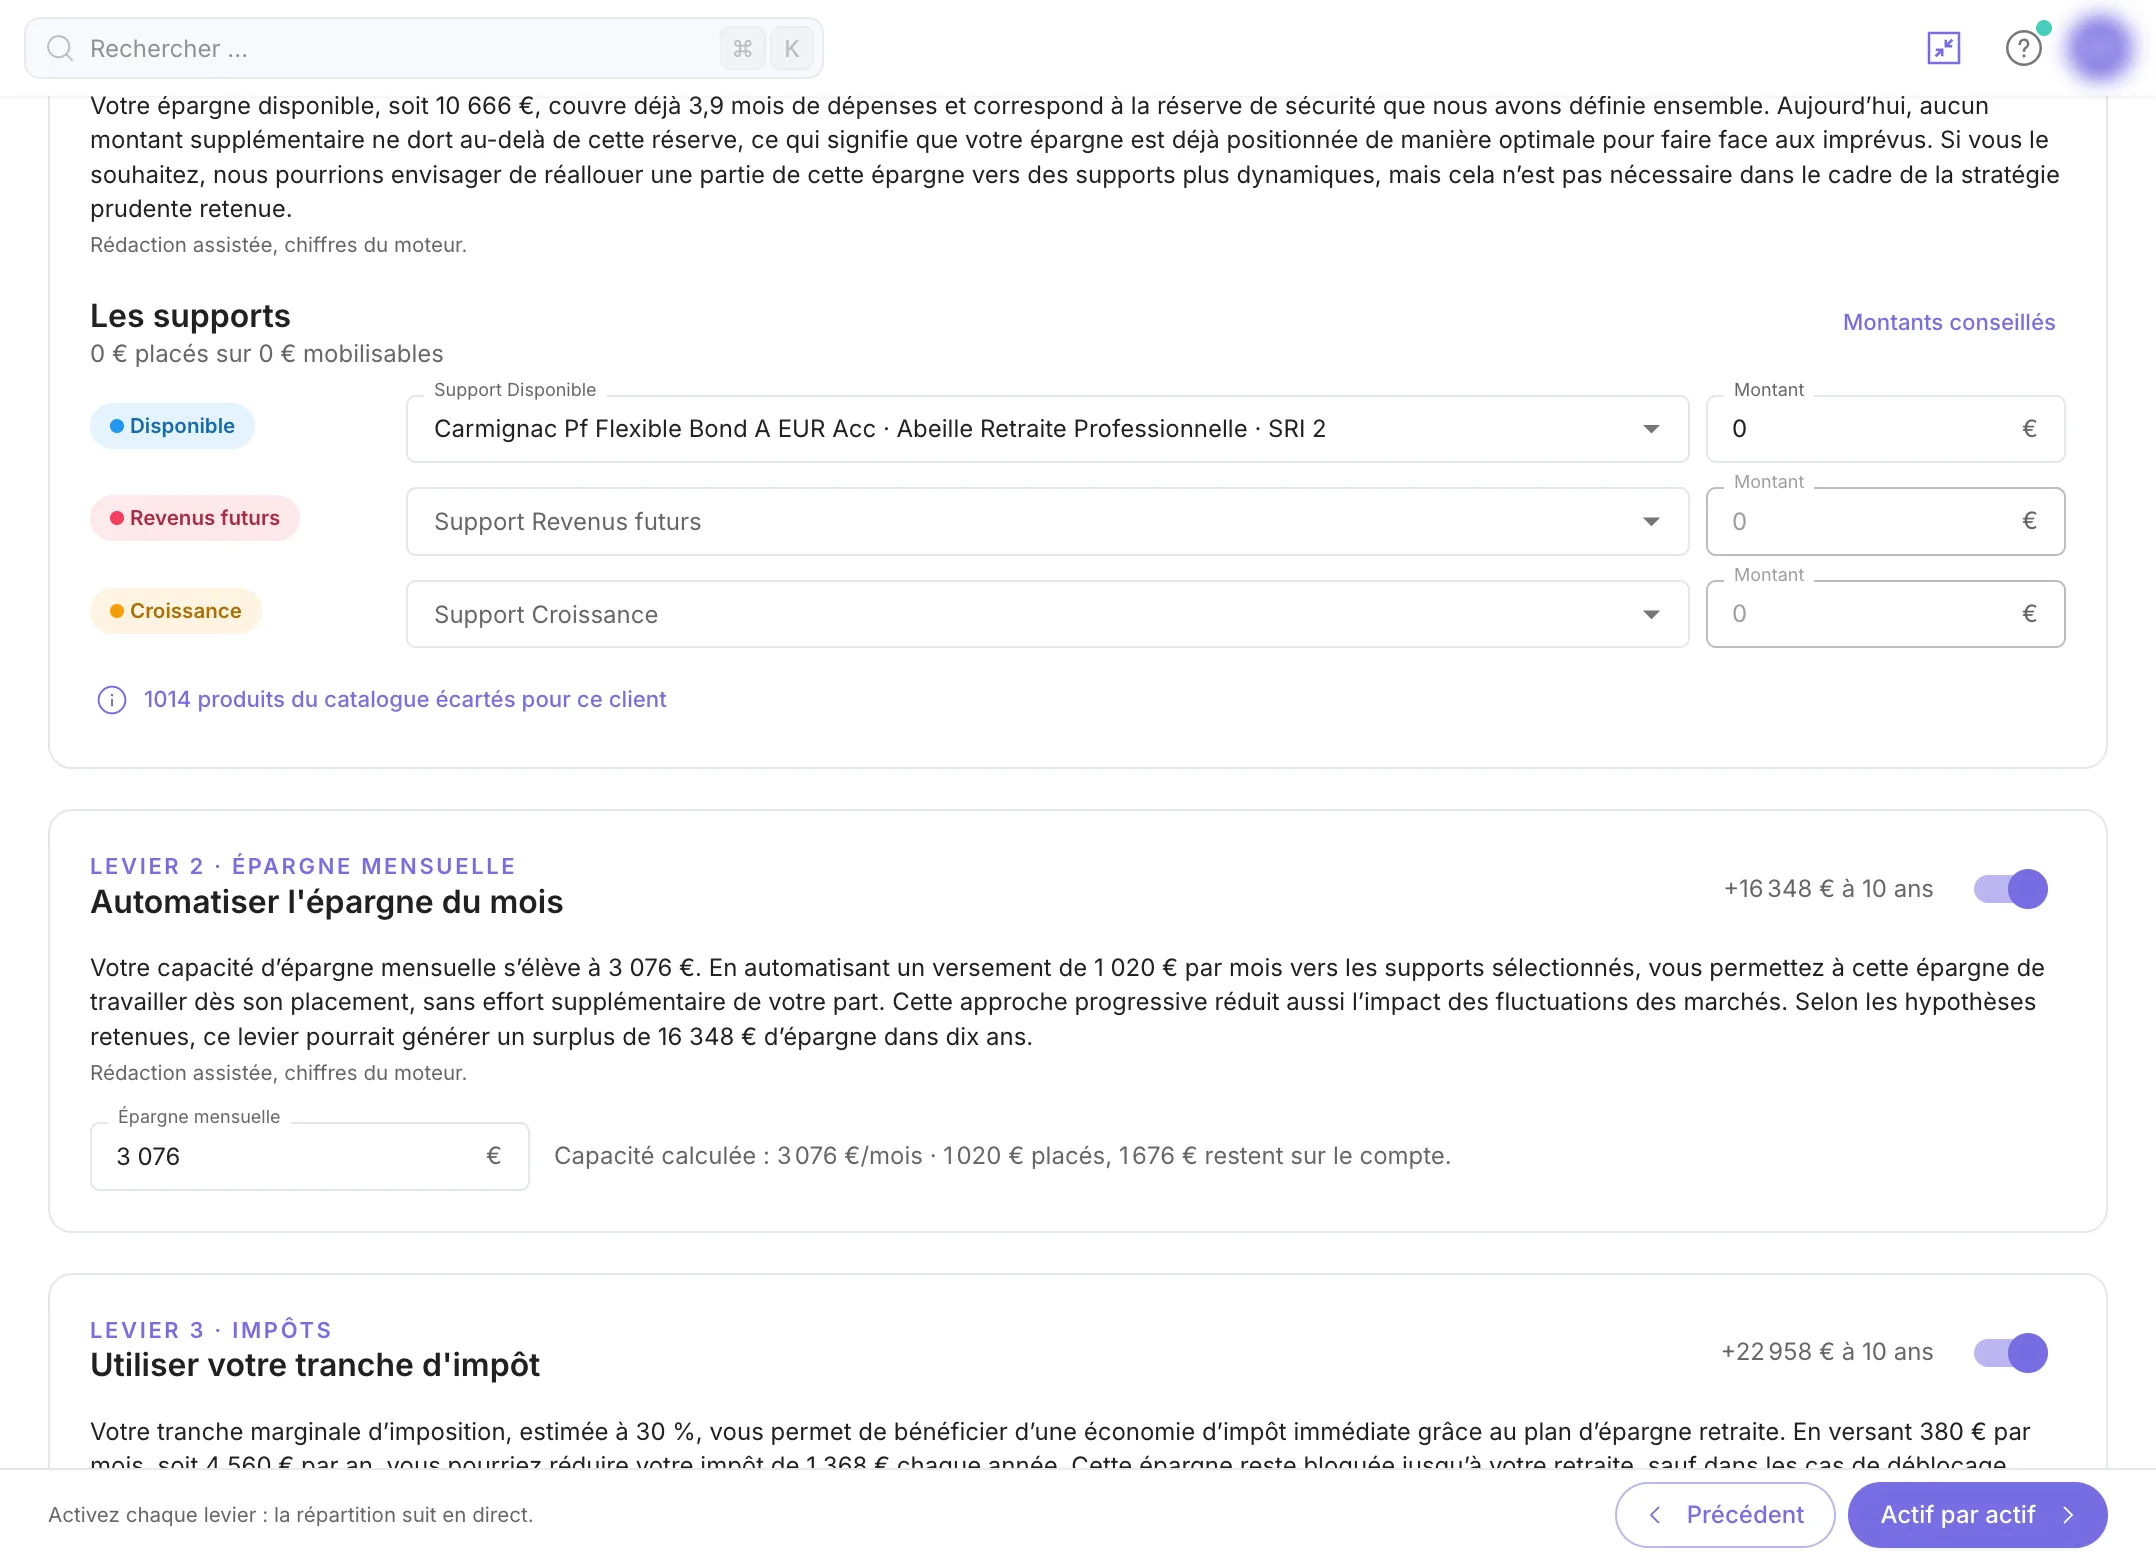The height and width of the screenshot is (1560, 2156).
Task: Click 'LEVIER 3 · IMPÔTS' label
Action: pos(211,1330)
